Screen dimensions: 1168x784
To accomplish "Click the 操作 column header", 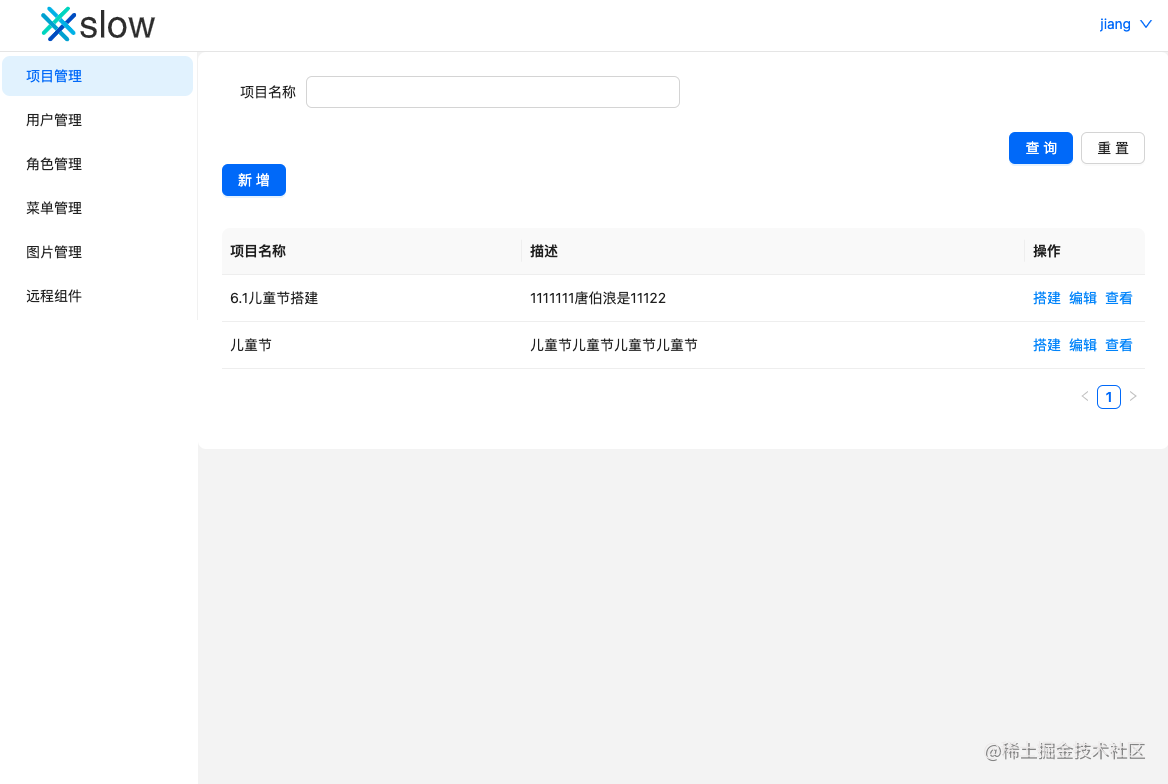I will click(x=1085, y=251).
